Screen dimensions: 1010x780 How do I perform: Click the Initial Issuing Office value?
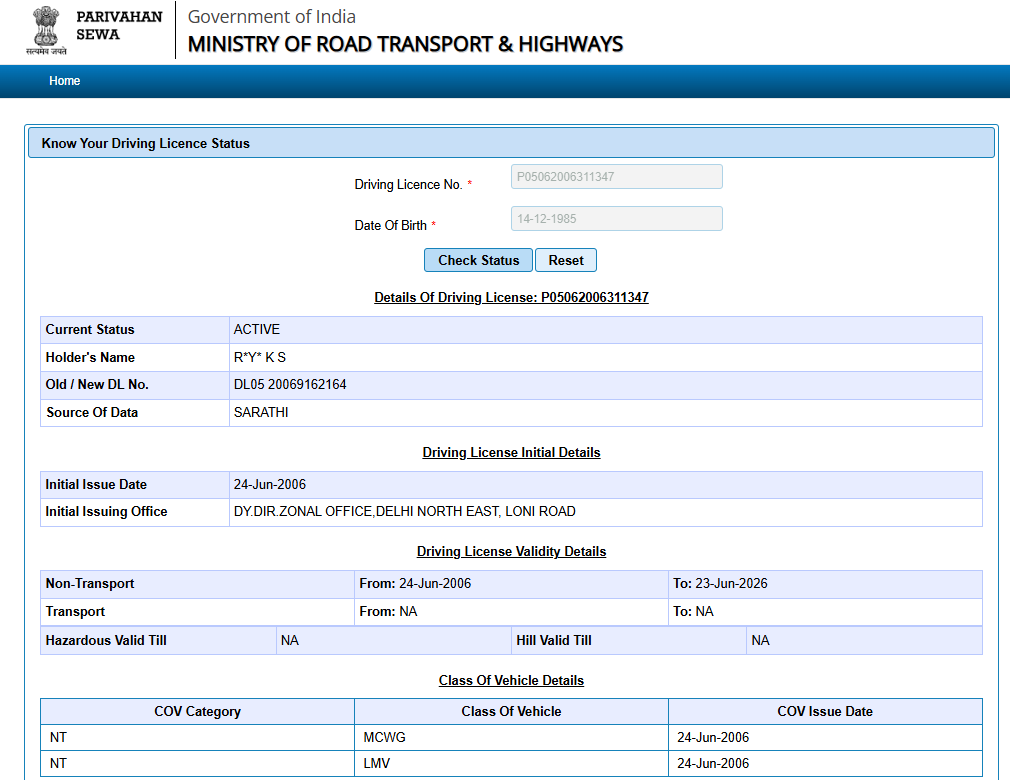pos(404,512)
